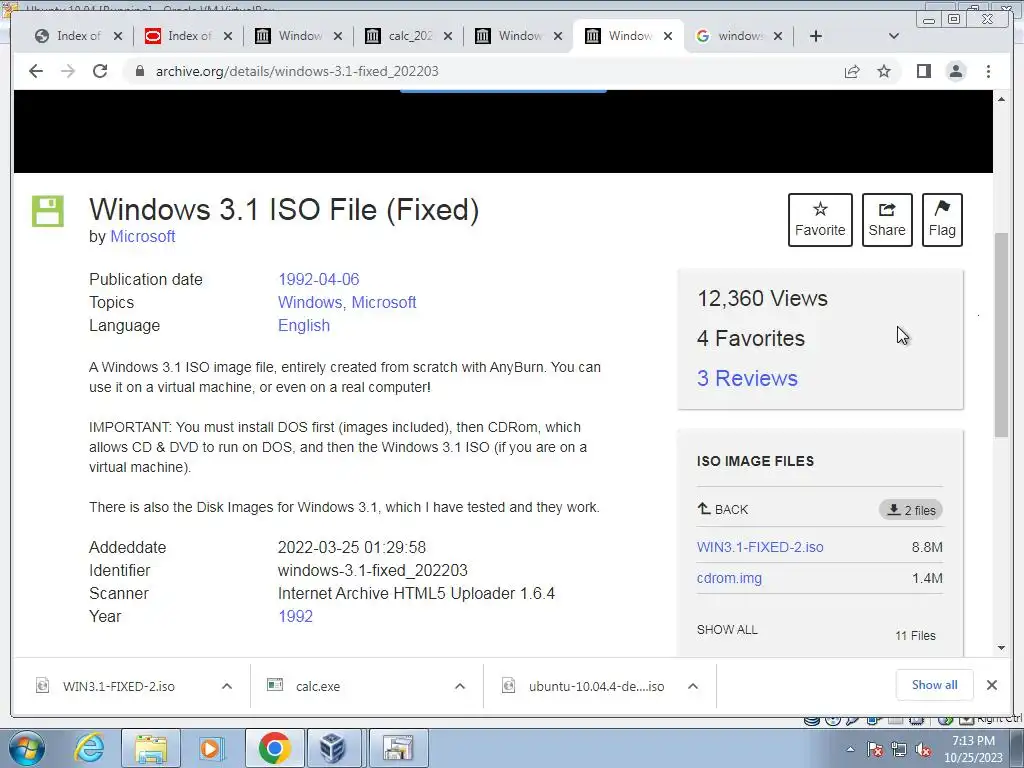Open the 1992 year link
Screen dimensions: 1024x768
(295, 616)
